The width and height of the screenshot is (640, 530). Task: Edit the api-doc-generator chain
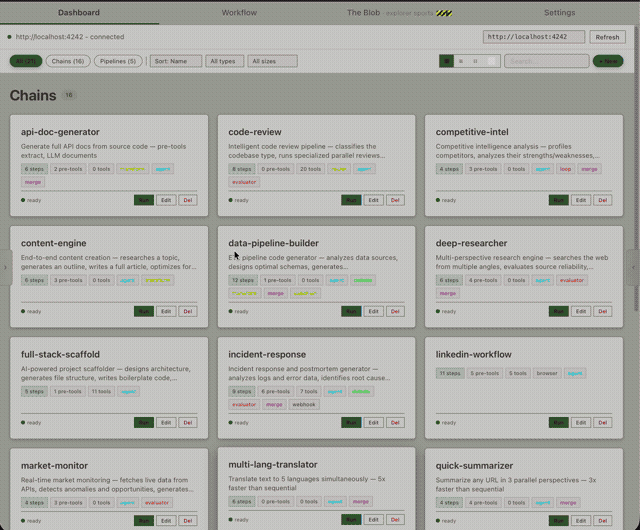point(166,200)
